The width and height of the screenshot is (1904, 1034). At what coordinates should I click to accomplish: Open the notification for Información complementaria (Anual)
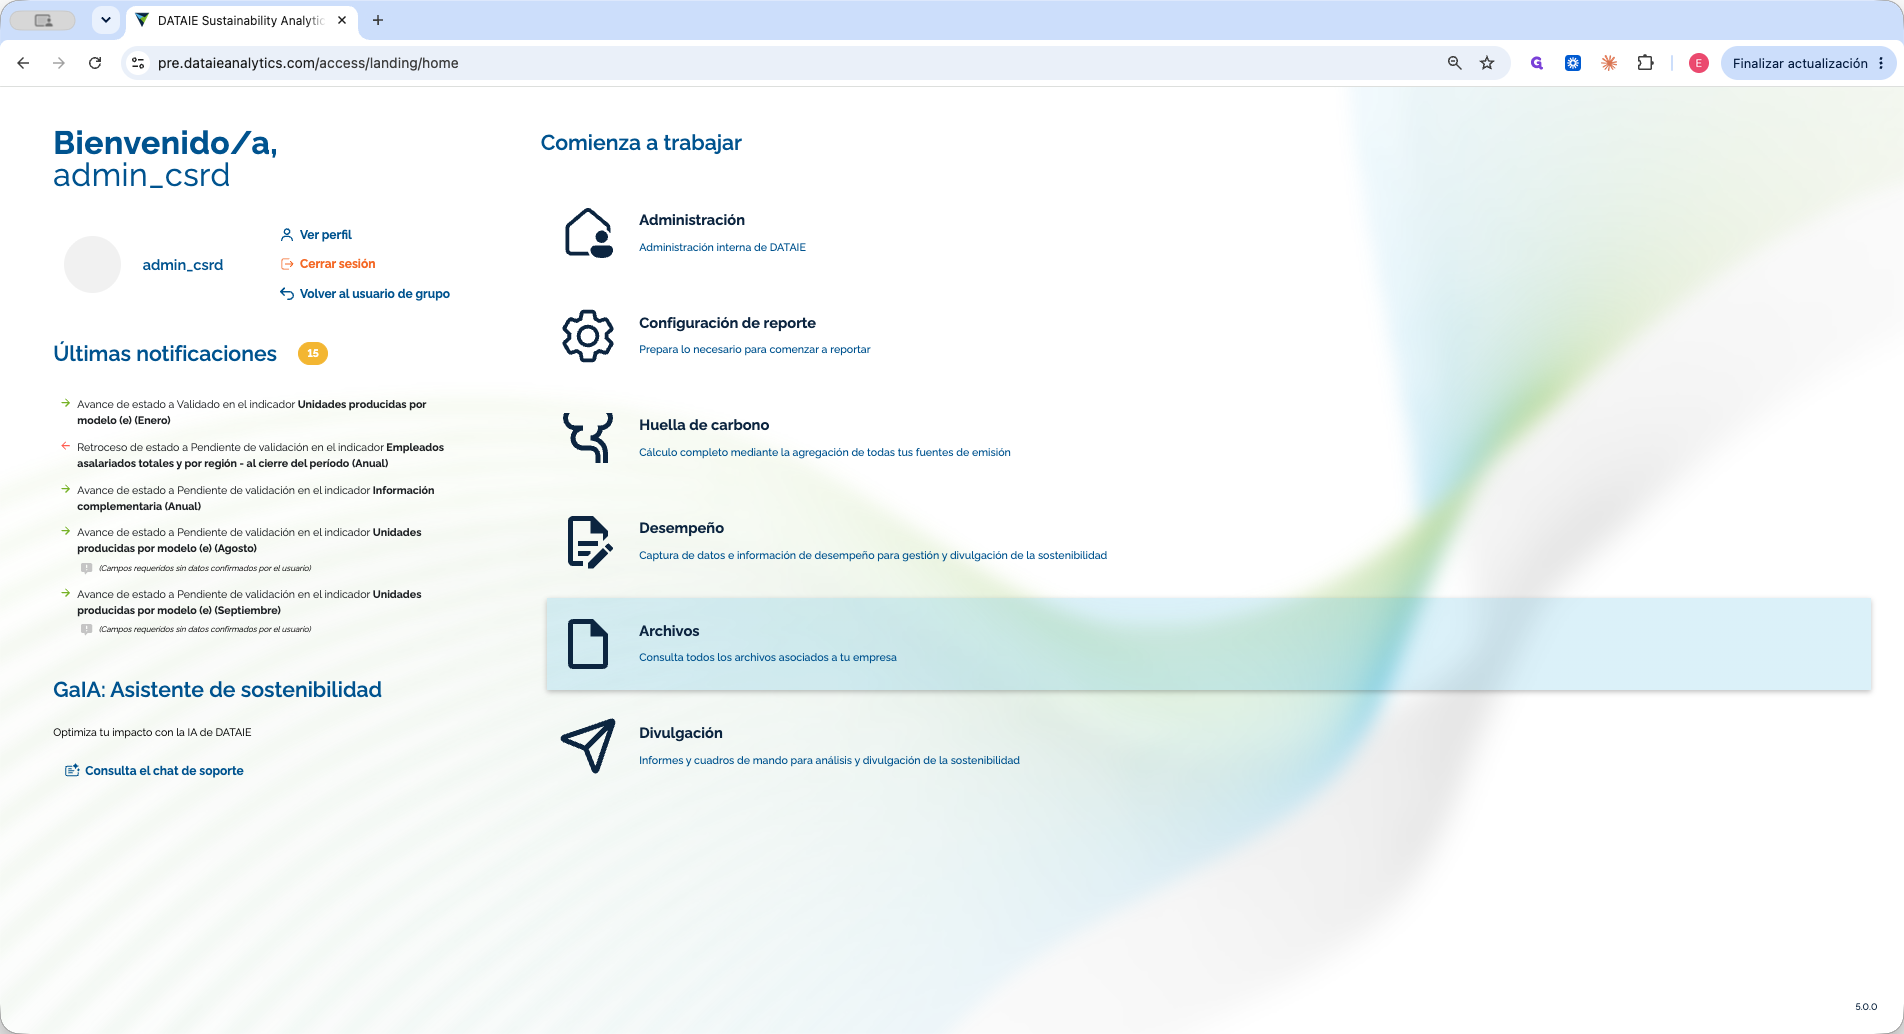coord(255,498)
